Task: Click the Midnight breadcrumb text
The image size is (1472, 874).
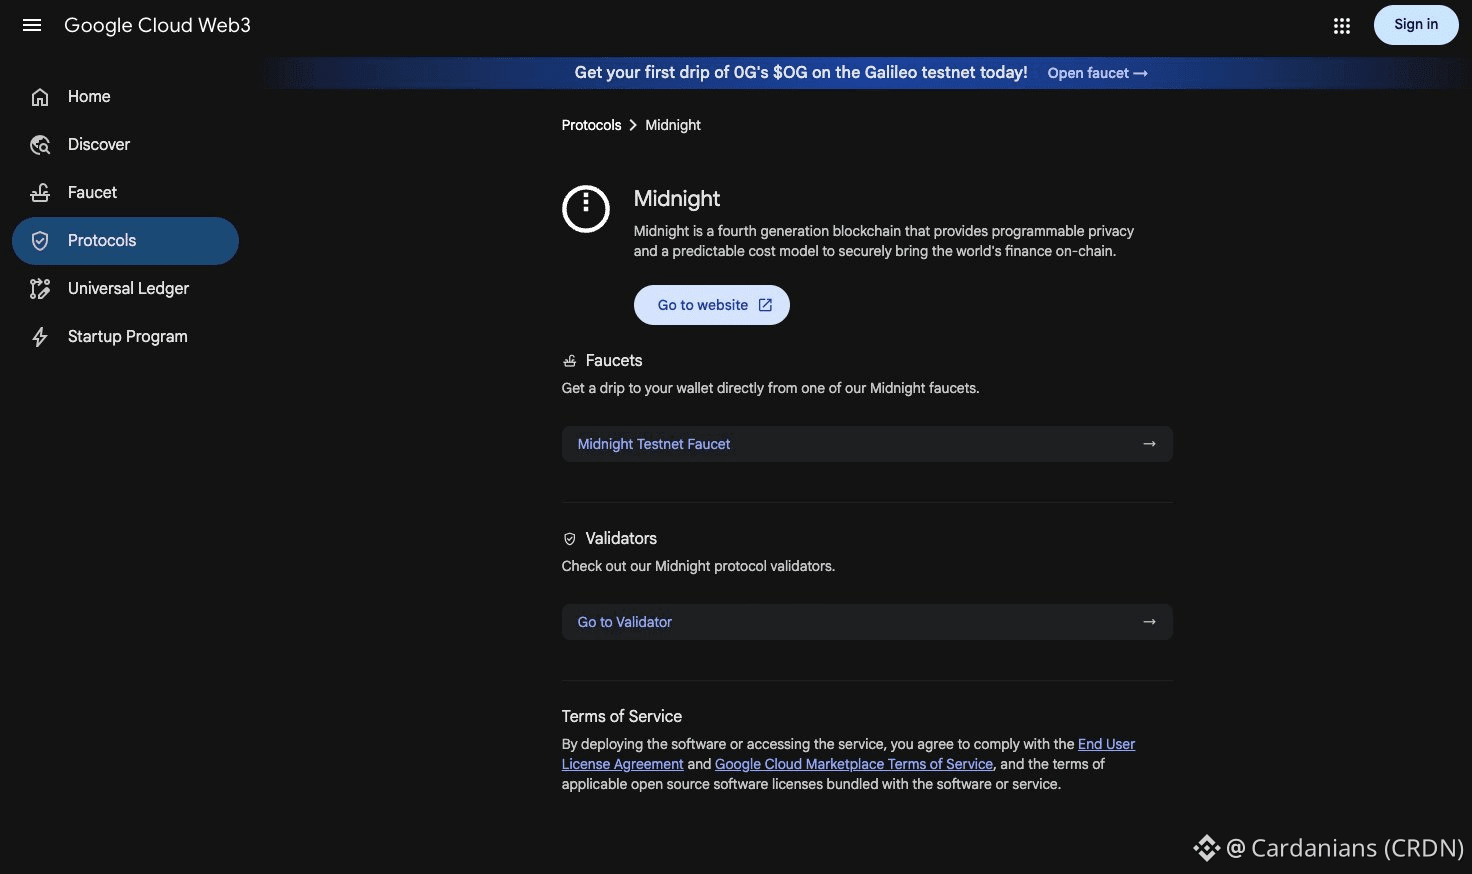Action: [673, 125]
